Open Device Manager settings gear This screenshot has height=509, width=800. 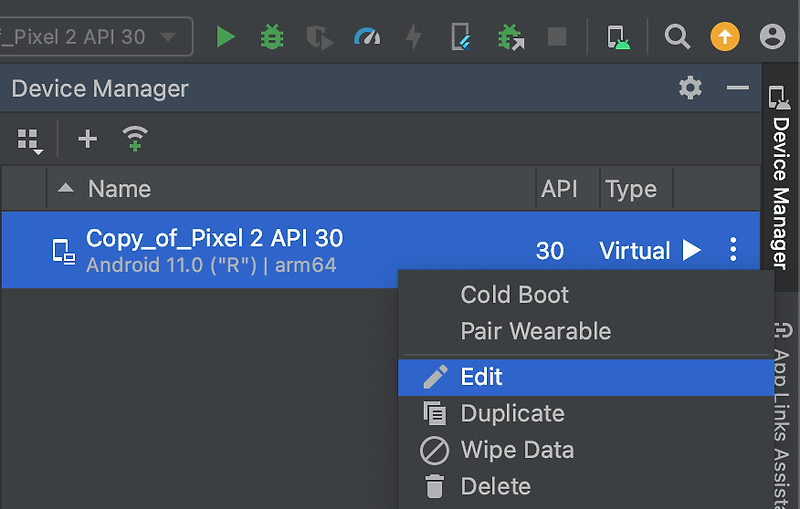pyautogui.click(x=690, y=88)
